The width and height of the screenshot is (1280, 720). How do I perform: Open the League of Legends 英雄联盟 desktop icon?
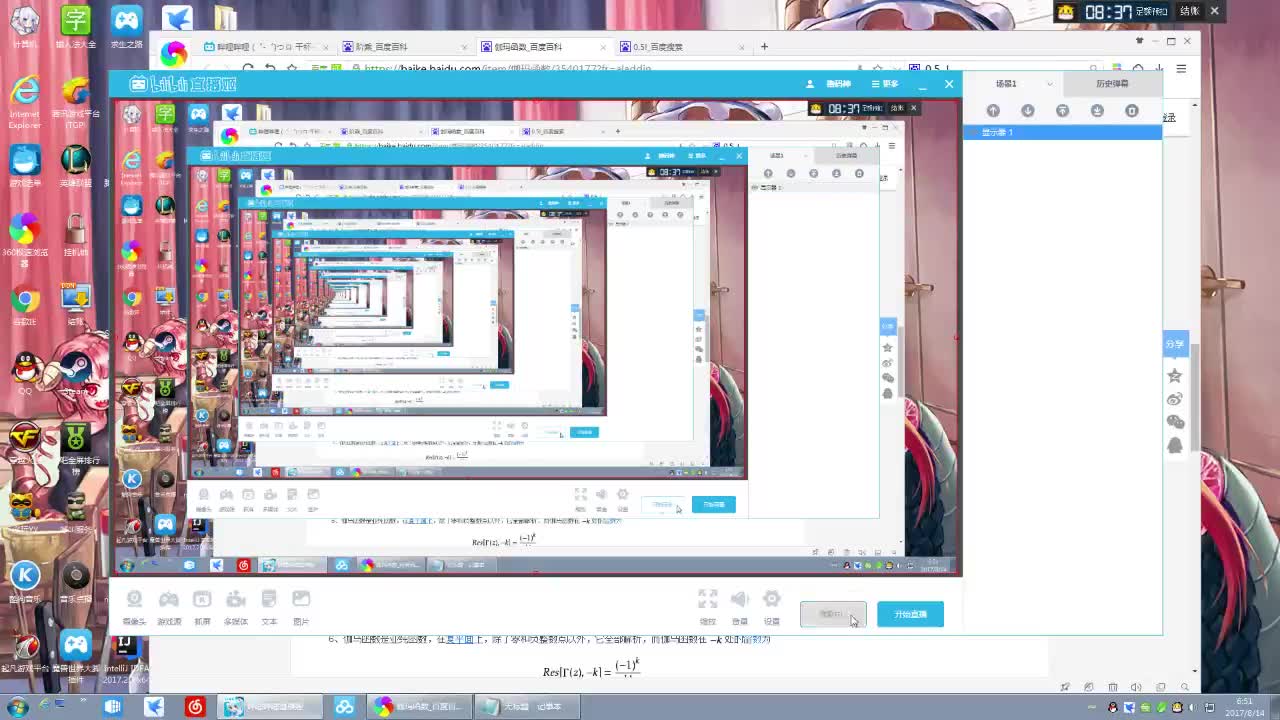(x=76, y=166)
